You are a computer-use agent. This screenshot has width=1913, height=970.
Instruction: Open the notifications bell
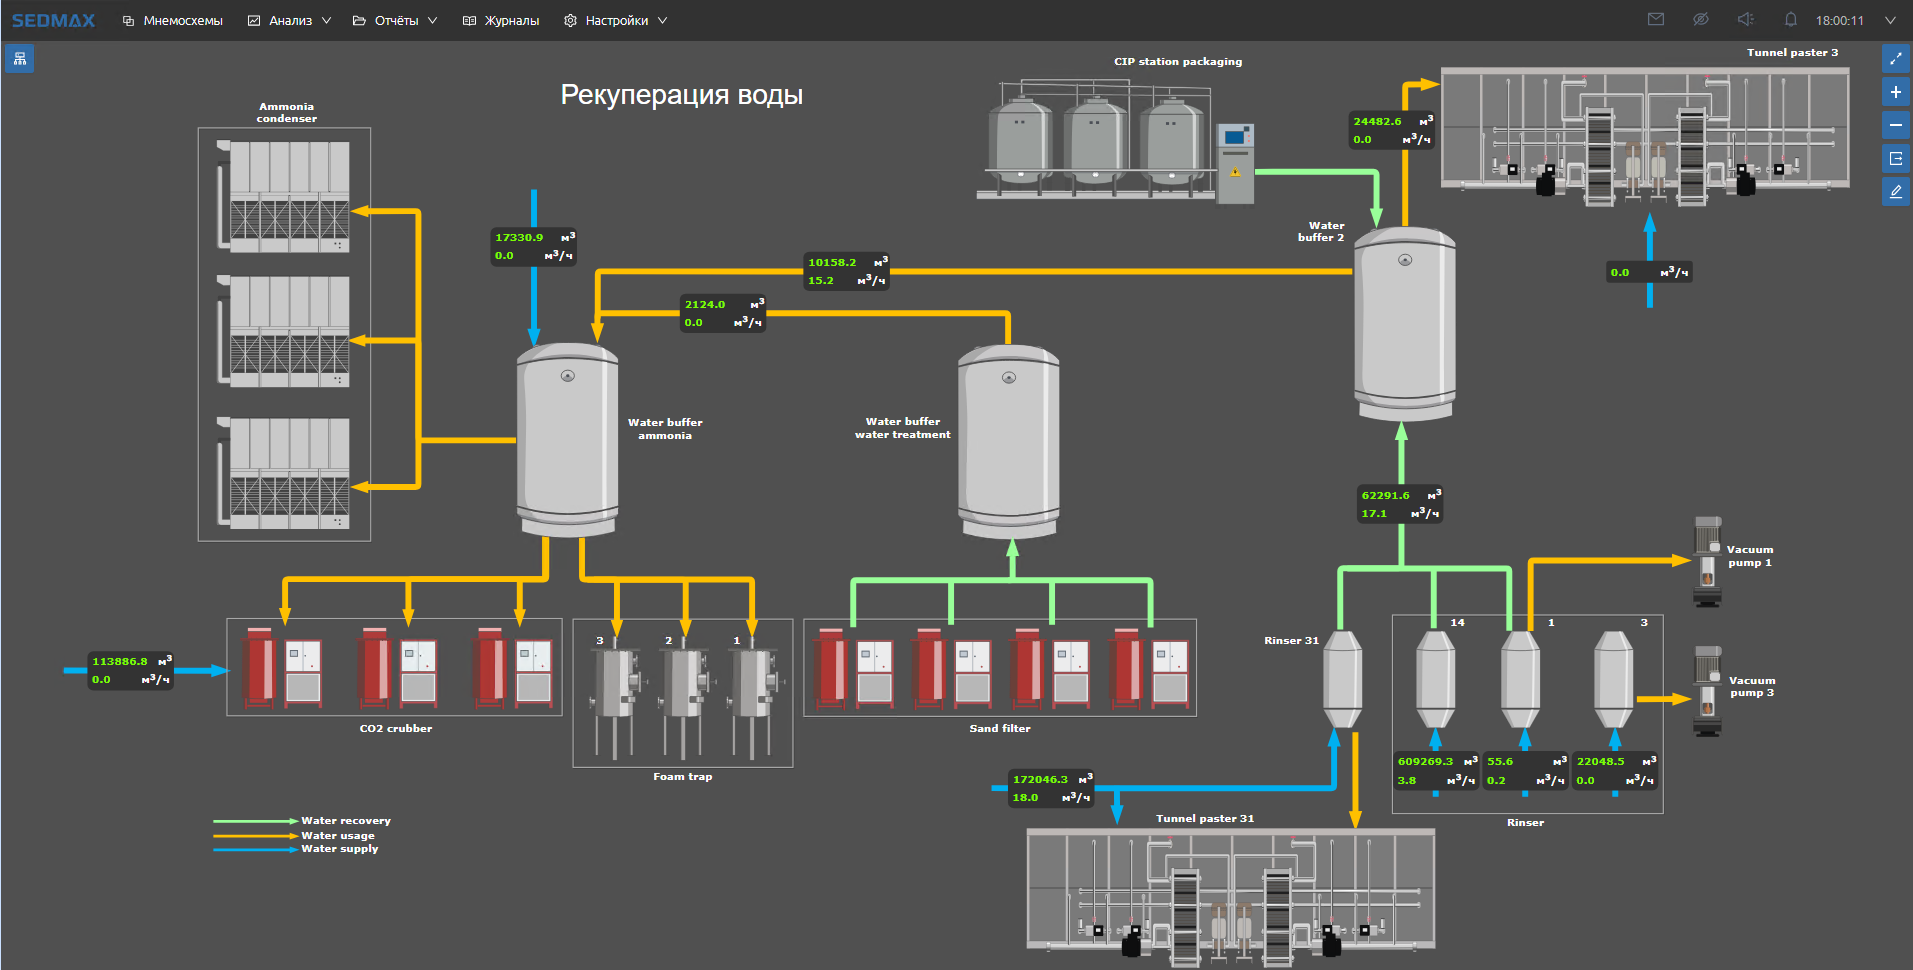[1790, 20]
